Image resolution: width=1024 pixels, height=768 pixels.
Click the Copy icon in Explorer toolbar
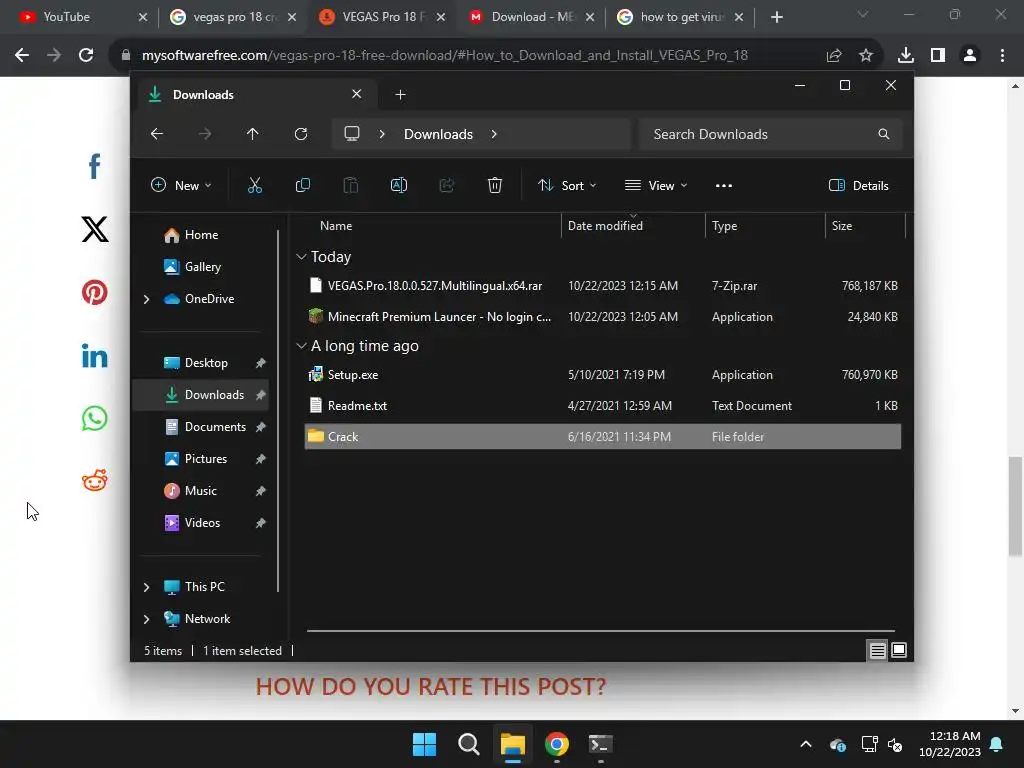tap(302, 185)
